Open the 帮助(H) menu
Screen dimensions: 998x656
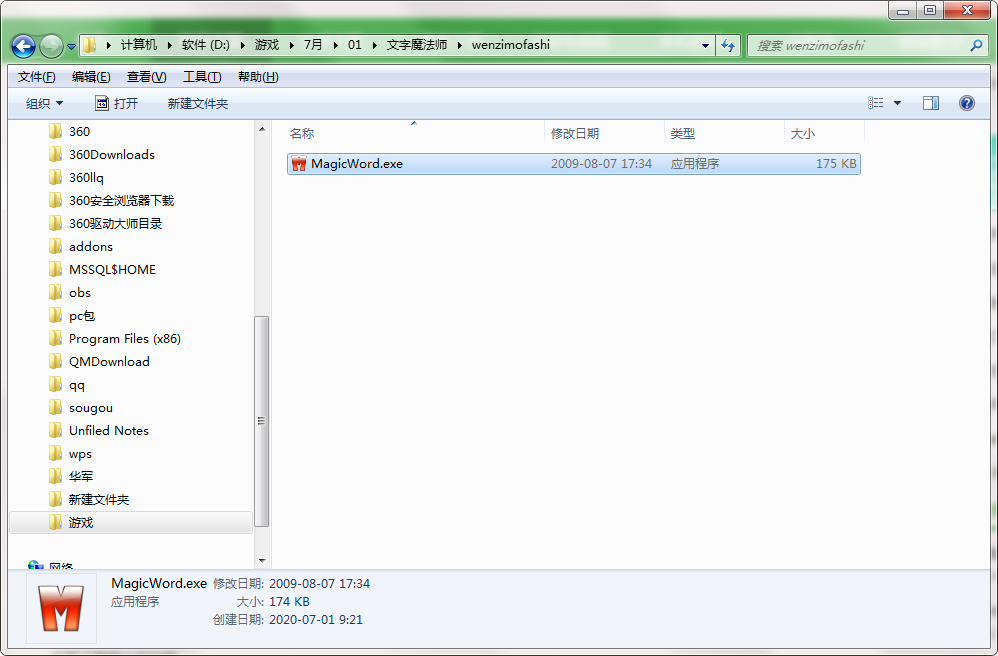[x=258, y=77]
